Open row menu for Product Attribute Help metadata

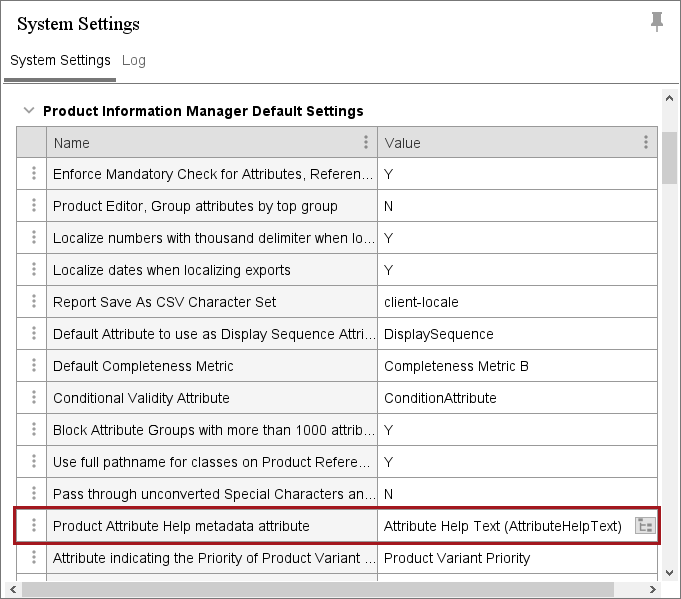tap(34, 526)
